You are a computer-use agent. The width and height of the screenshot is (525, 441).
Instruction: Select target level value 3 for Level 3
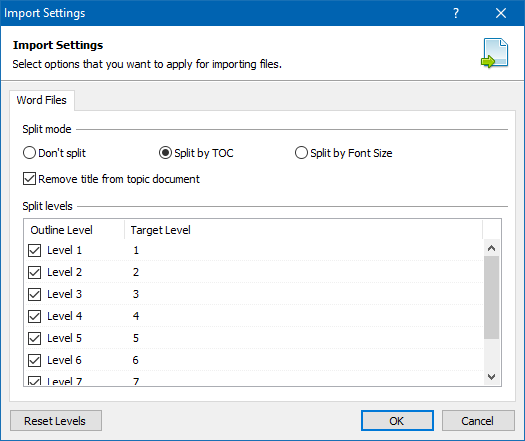[x=136, y=294]
